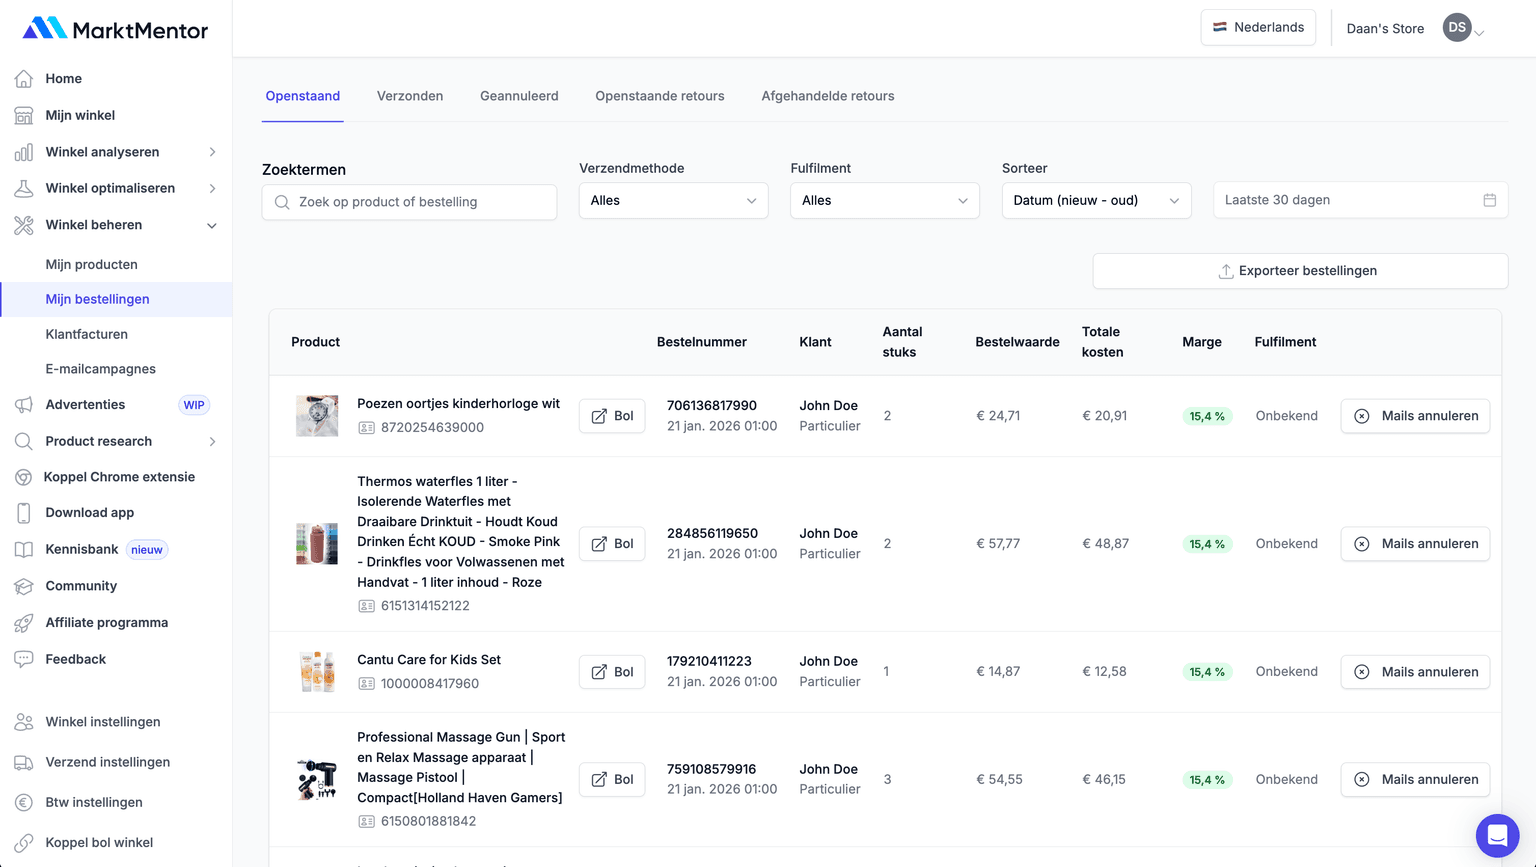The image size is (1536, 867).
Task: Open the Sorteer dropdown
Action: coord(1096,201)
